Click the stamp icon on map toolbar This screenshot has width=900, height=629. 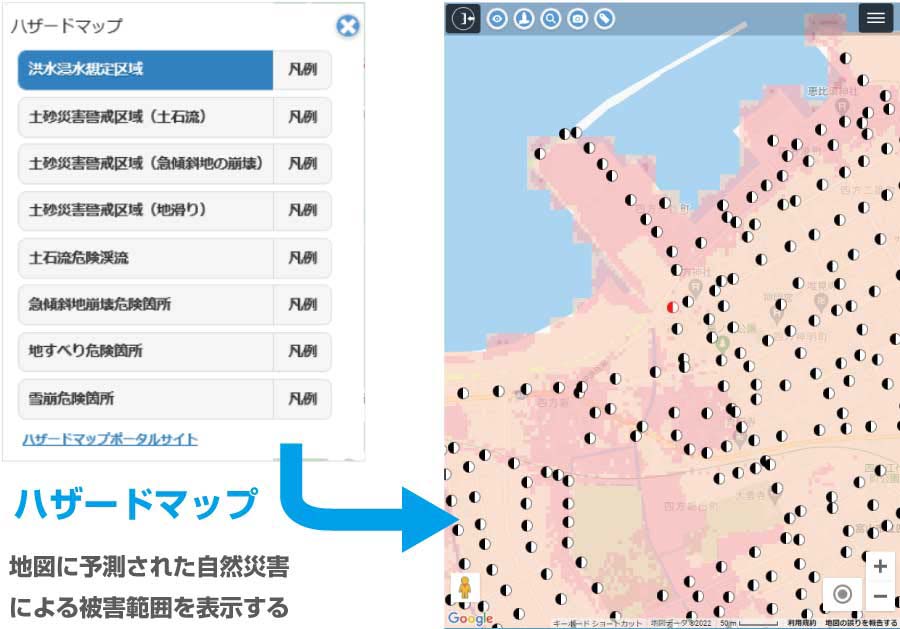click(524, 19)
